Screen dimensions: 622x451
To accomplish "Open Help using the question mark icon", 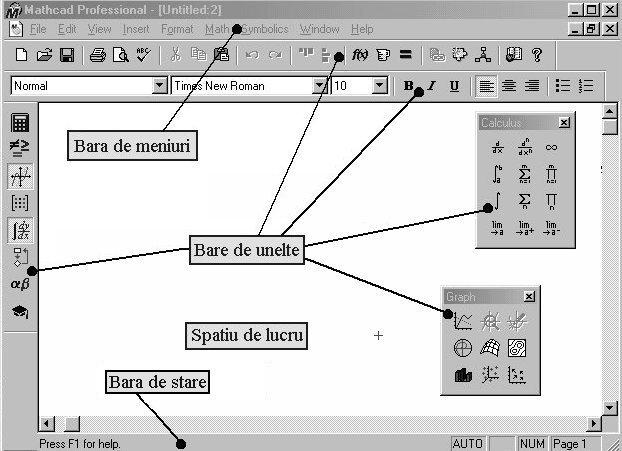I will coord(537,55).
